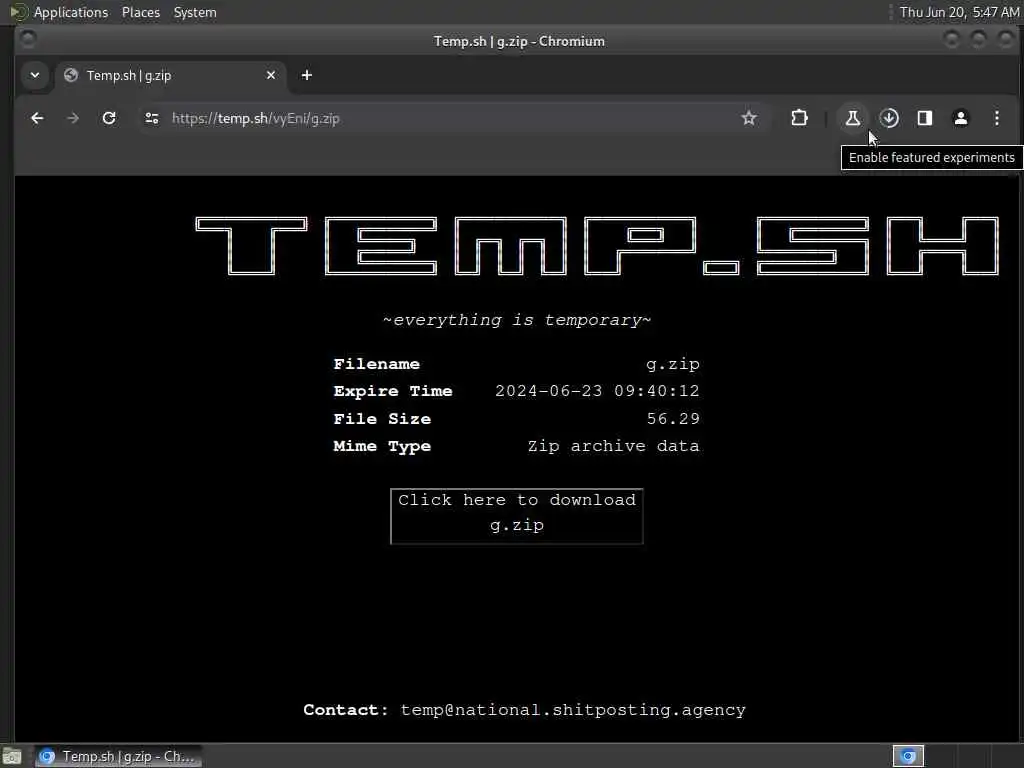Image resolution: width=1024 pixels, height=768 pixels.
Task: Show the browser downloads icon
Action: pos(889,118)
